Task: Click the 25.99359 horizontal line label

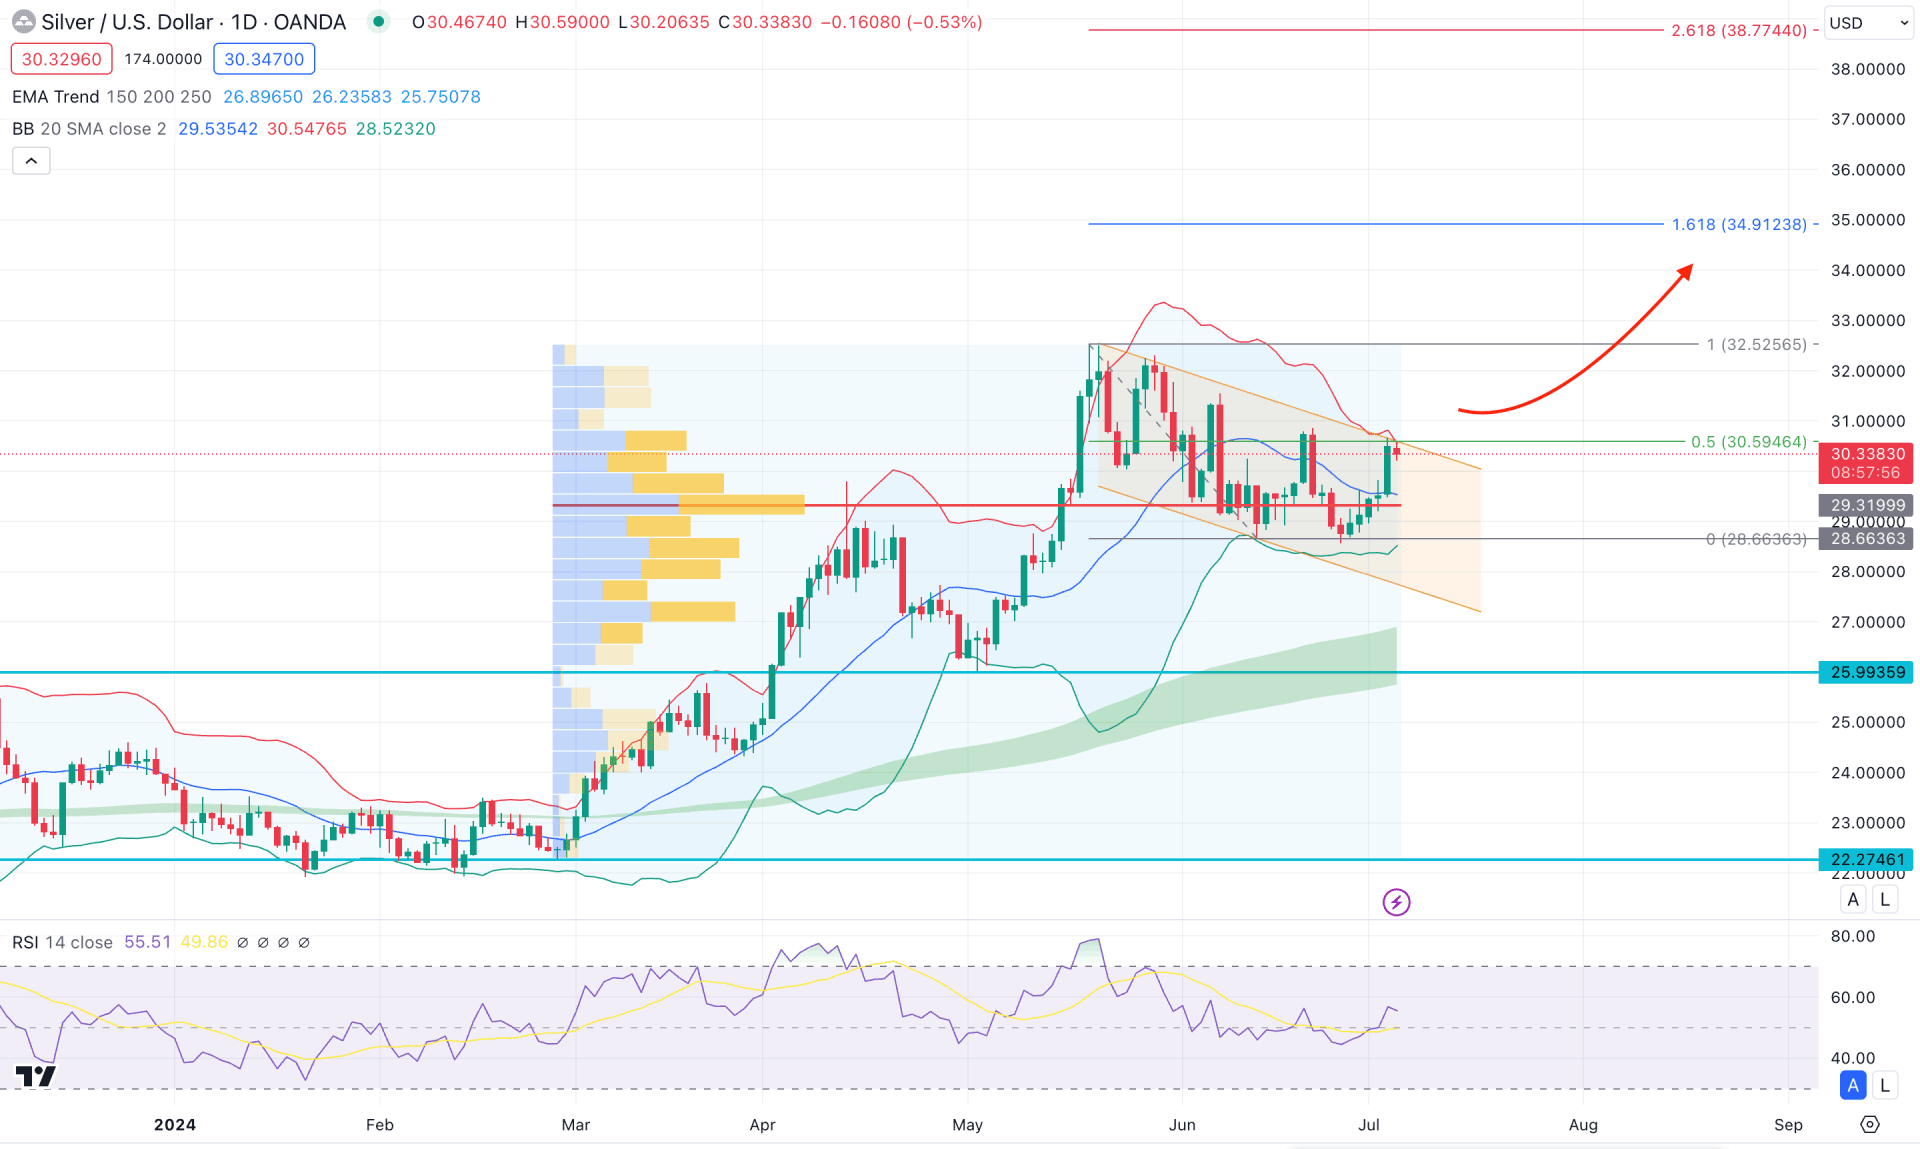Action: click(x=1866, y=673)
